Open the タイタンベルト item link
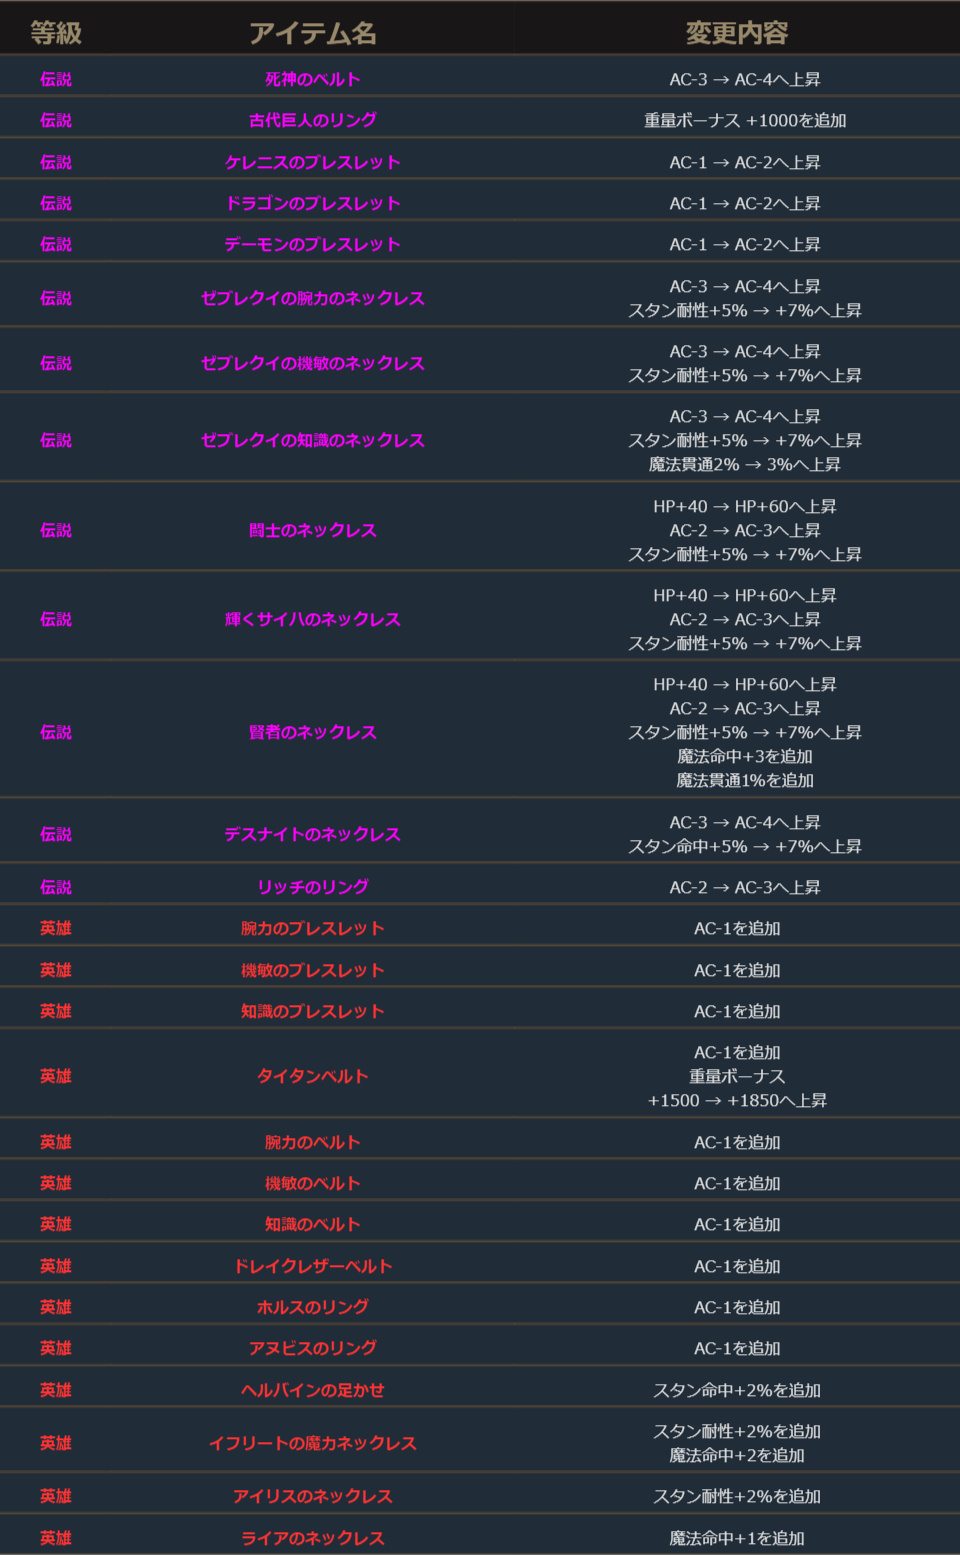The width and height of the screenshot is (960, 1555). [312, 1076]
